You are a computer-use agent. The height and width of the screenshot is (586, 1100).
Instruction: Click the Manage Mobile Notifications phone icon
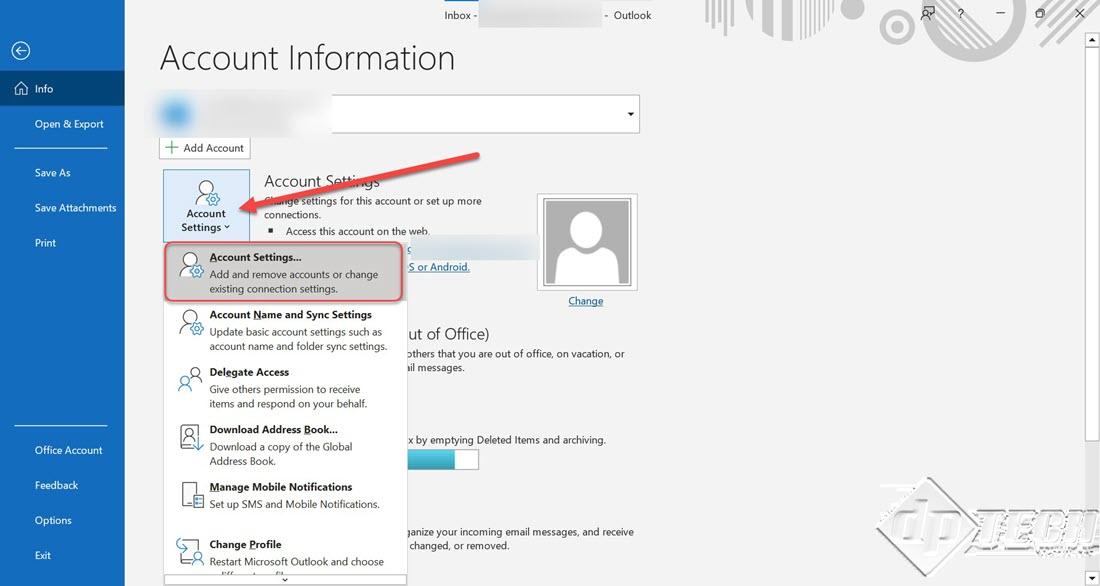[192, 495]
